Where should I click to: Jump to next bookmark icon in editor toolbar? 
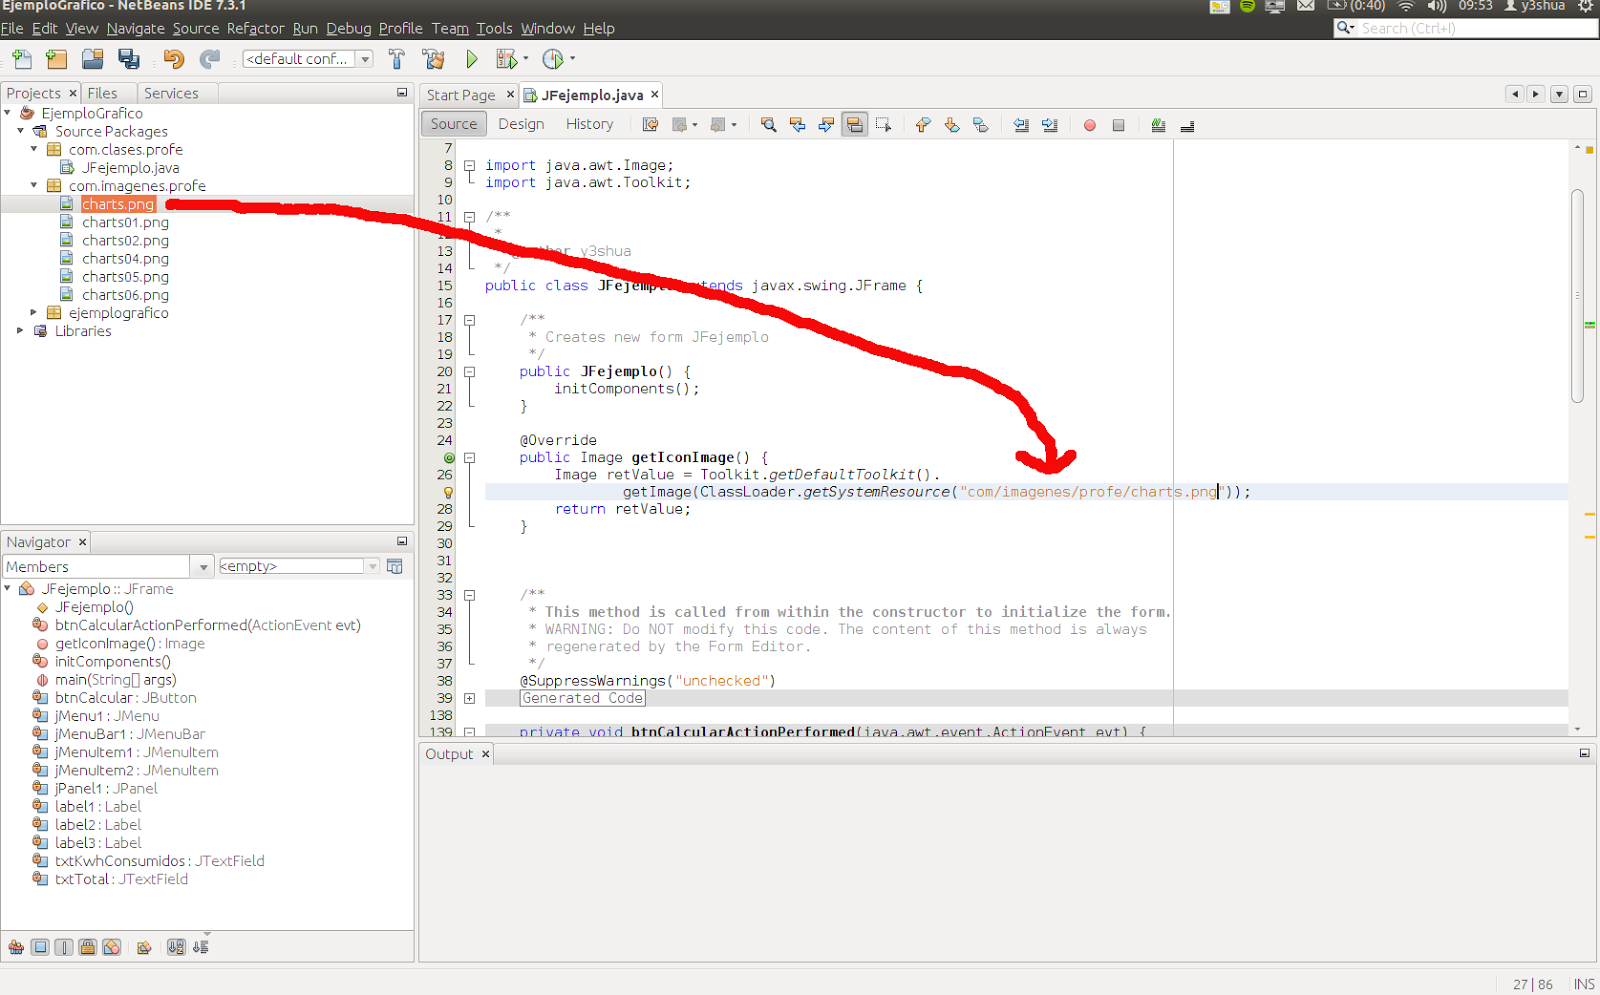(x=952, y=124)
